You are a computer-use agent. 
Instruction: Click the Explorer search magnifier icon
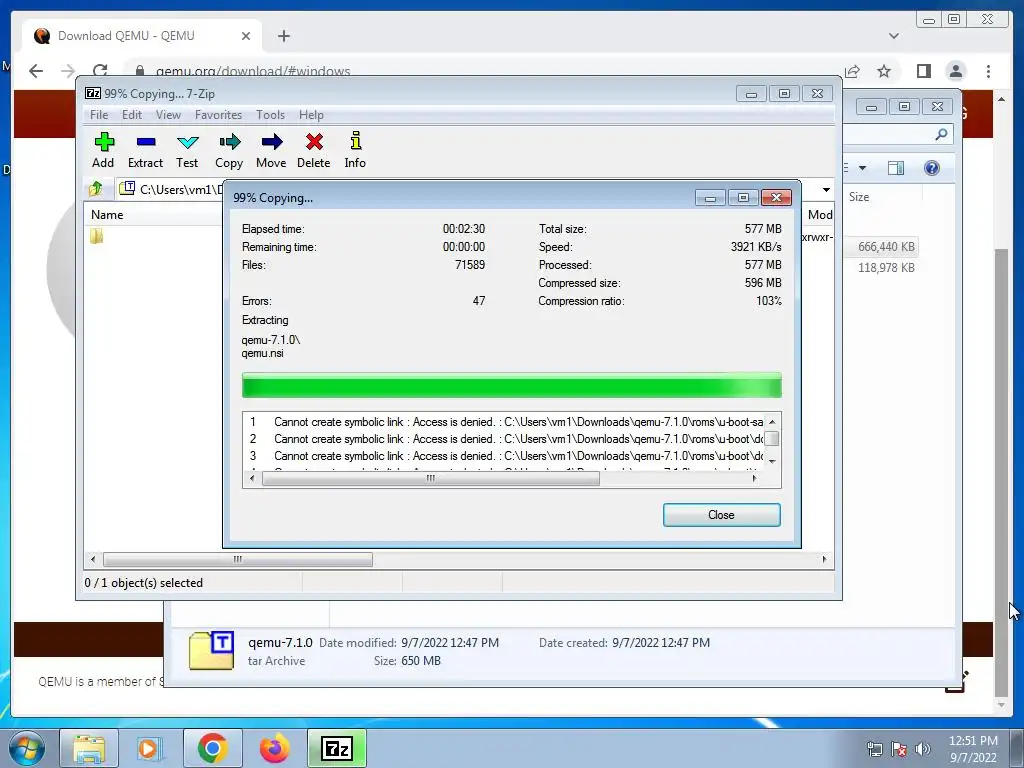(x=941, y=135)
